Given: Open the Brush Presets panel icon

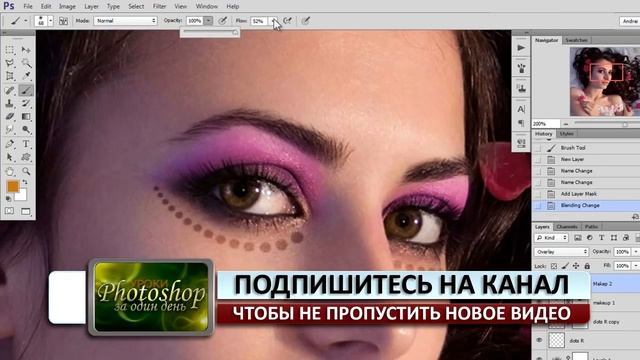Looking at the screenshot, I should click(x=521, y=68).
